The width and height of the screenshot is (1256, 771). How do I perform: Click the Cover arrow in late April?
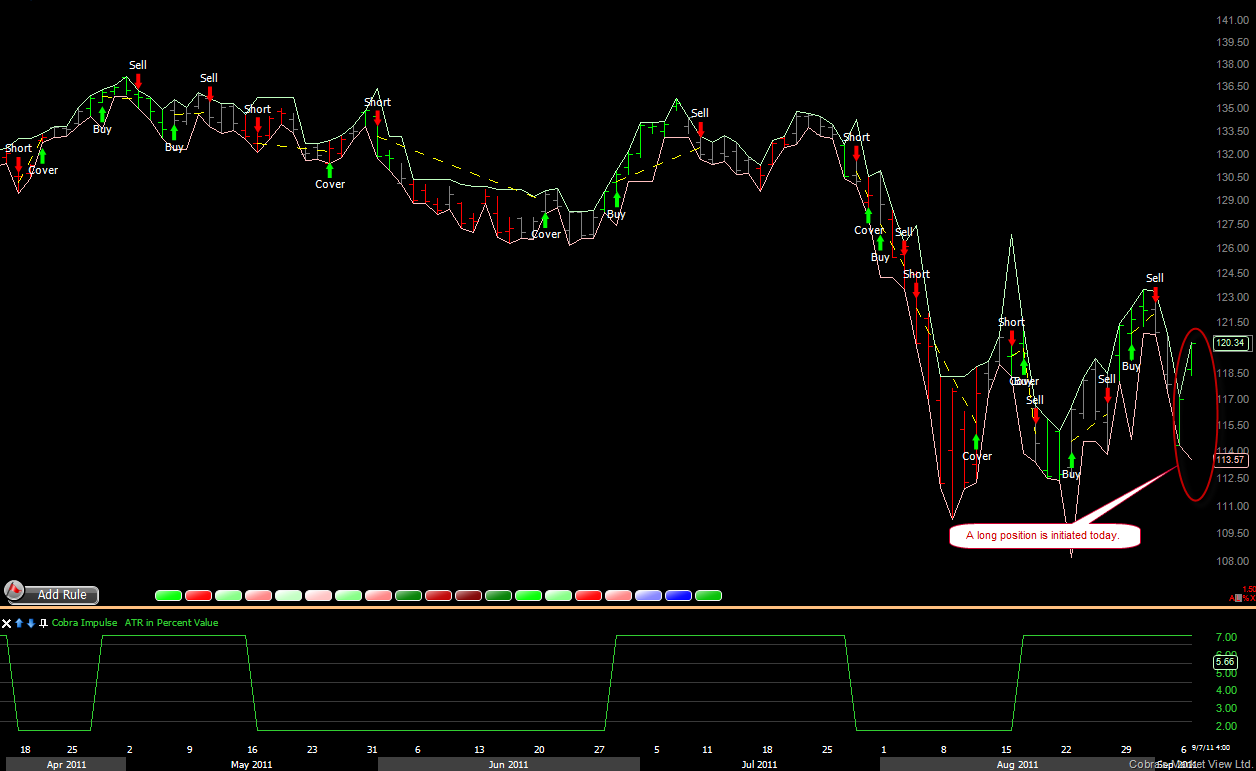pos(42,155)
